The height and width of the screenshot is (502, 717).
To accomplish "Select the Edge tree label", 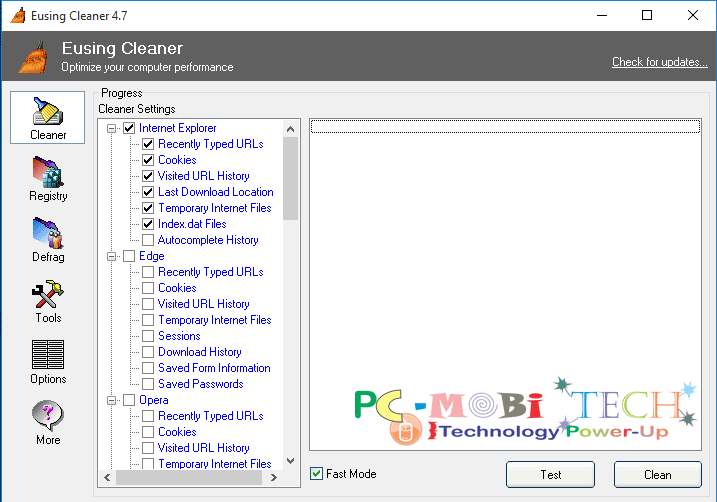I will [x=151, y=256].
